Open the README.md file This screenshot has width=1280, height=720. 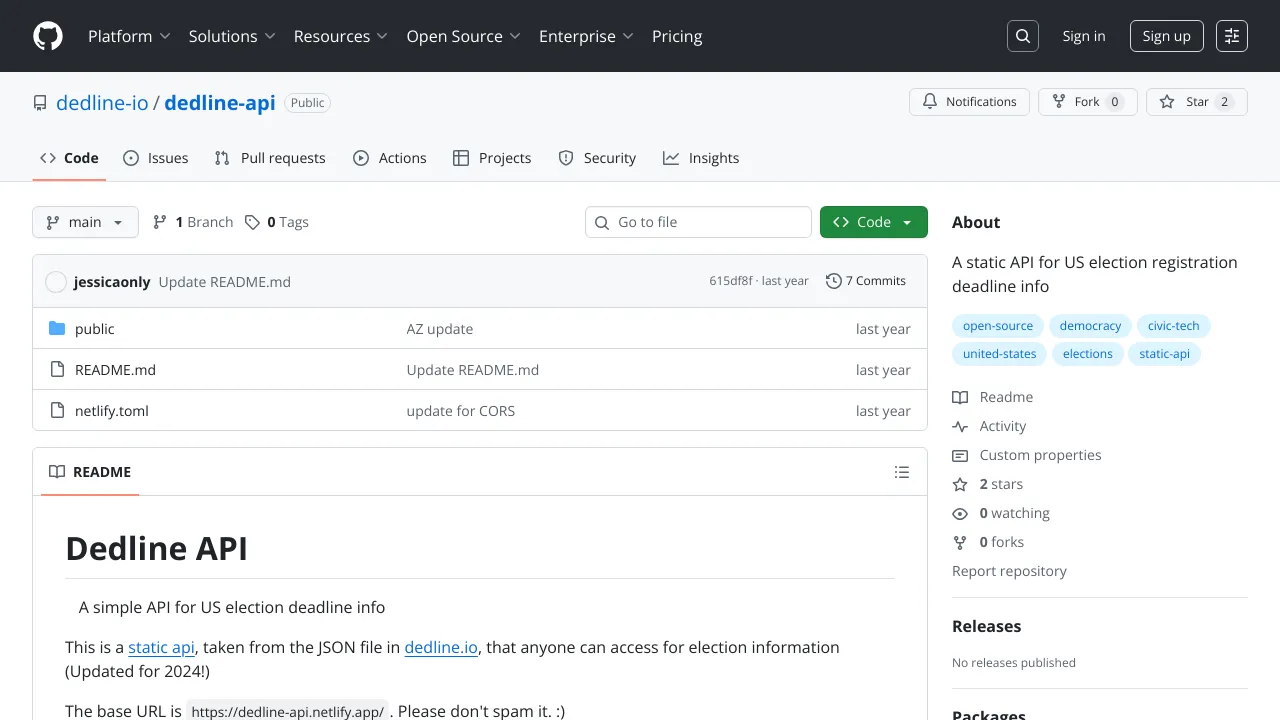(115, 370)
